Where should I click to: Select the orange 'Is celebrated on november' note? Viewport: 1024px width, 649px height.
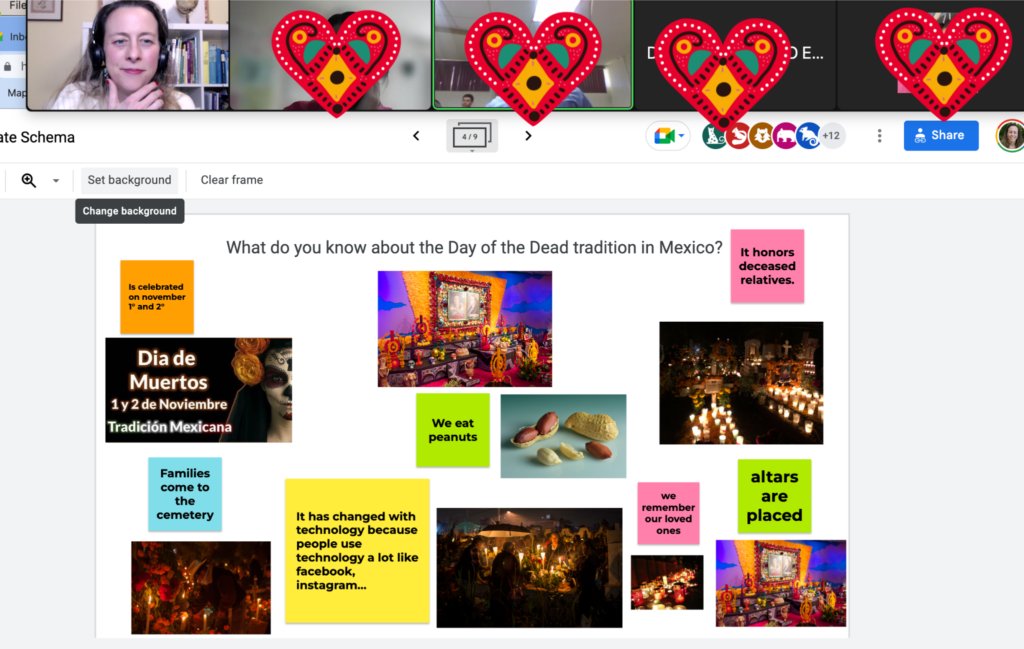tap(157, 297)
